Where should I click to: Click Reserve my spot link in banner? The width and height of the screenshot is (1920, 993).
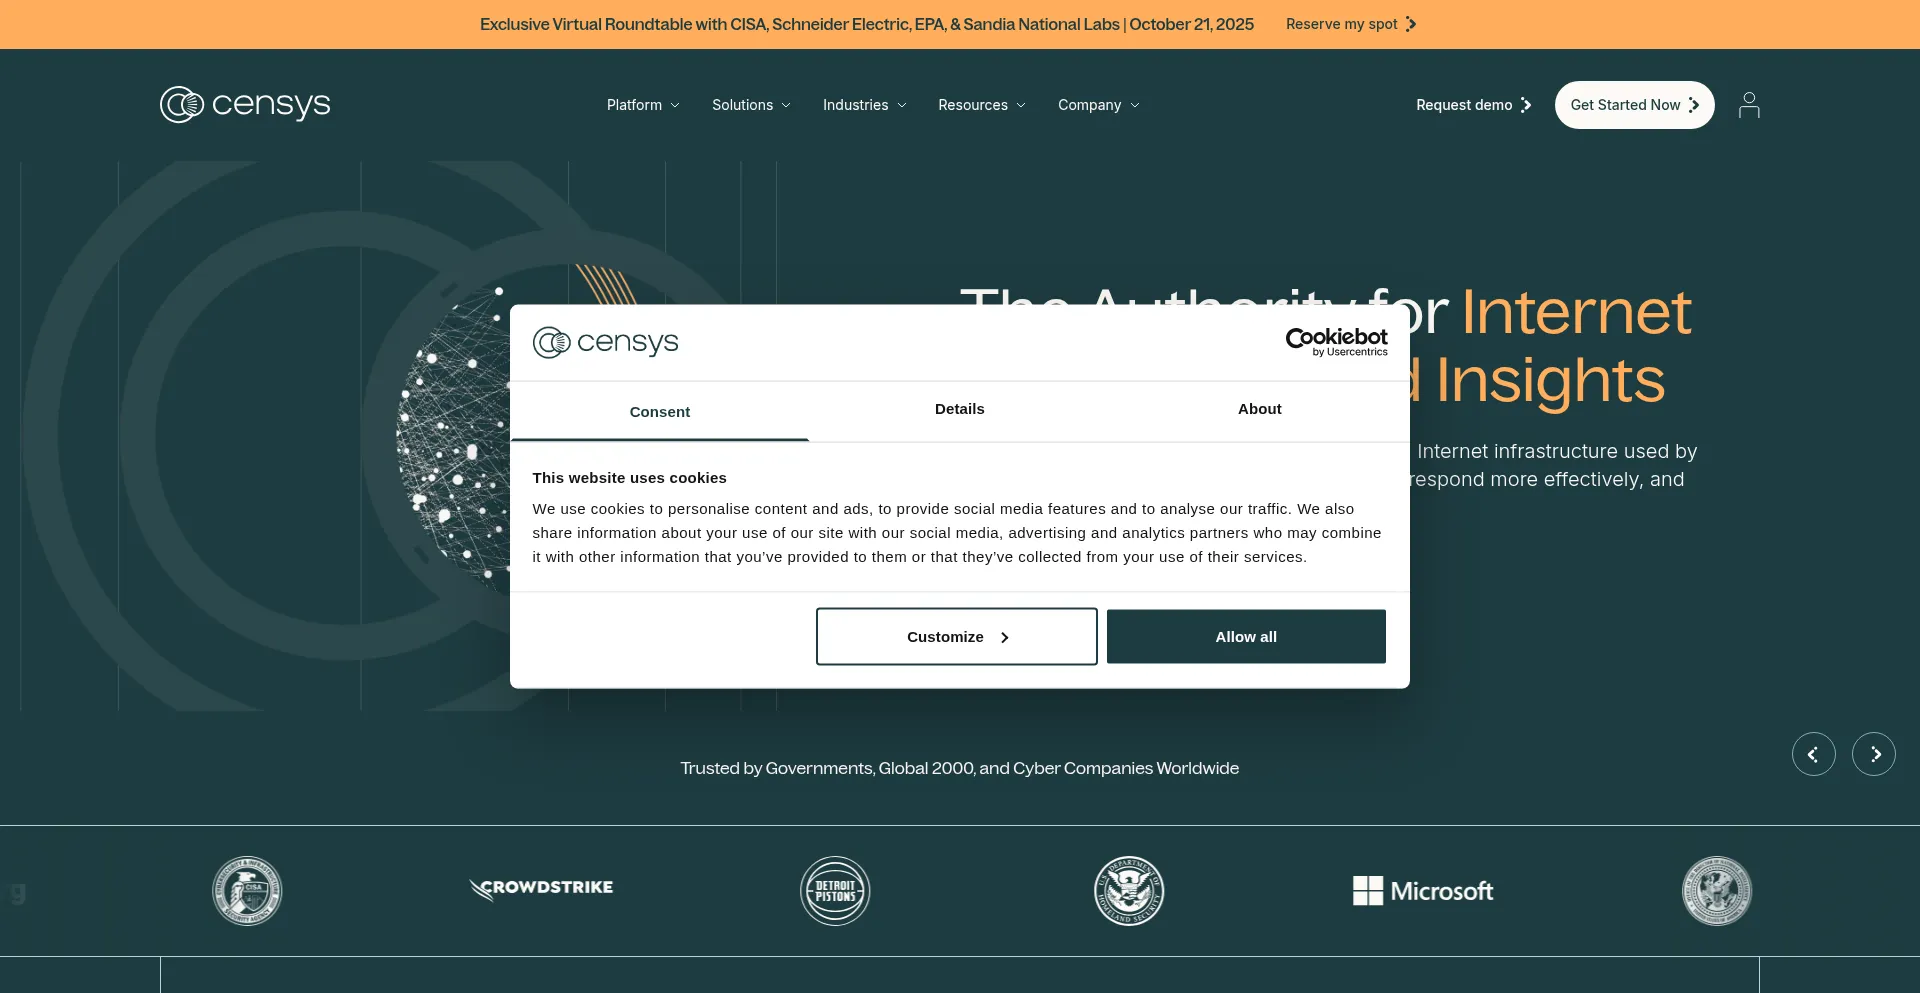pyautogui.click(x=1351, y=24)
